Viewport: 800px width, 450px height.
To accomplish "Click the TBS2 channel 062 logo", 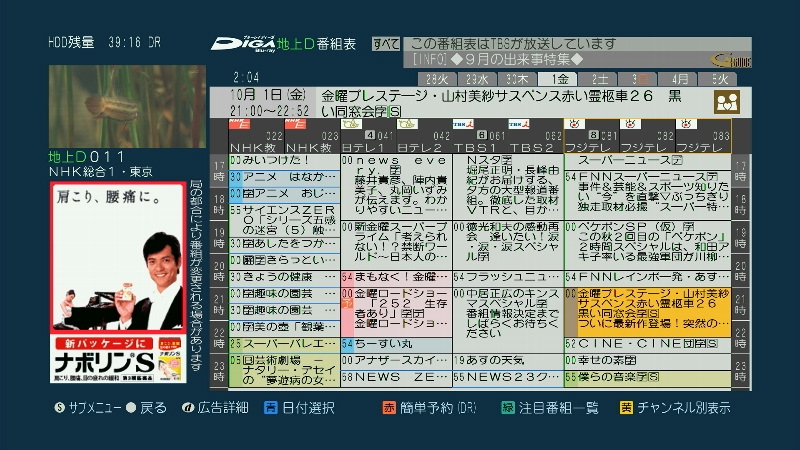I will 518,124.
